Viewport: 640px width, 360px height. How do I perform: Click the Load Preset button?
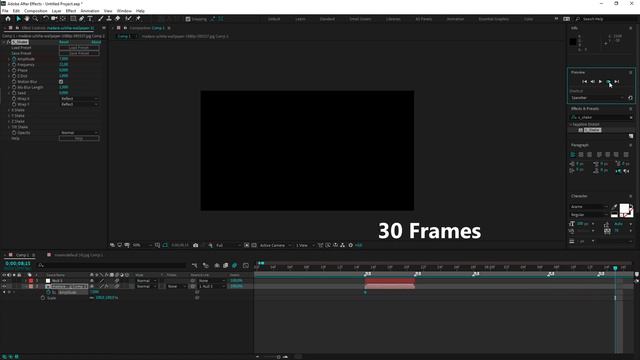point(79,48)
